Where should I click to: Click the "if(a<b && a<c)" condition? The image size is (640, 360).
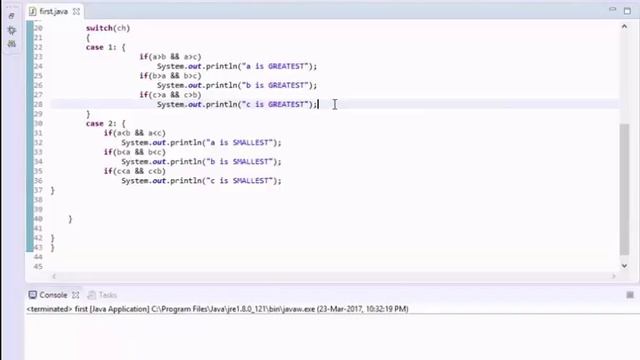(135, 133)
